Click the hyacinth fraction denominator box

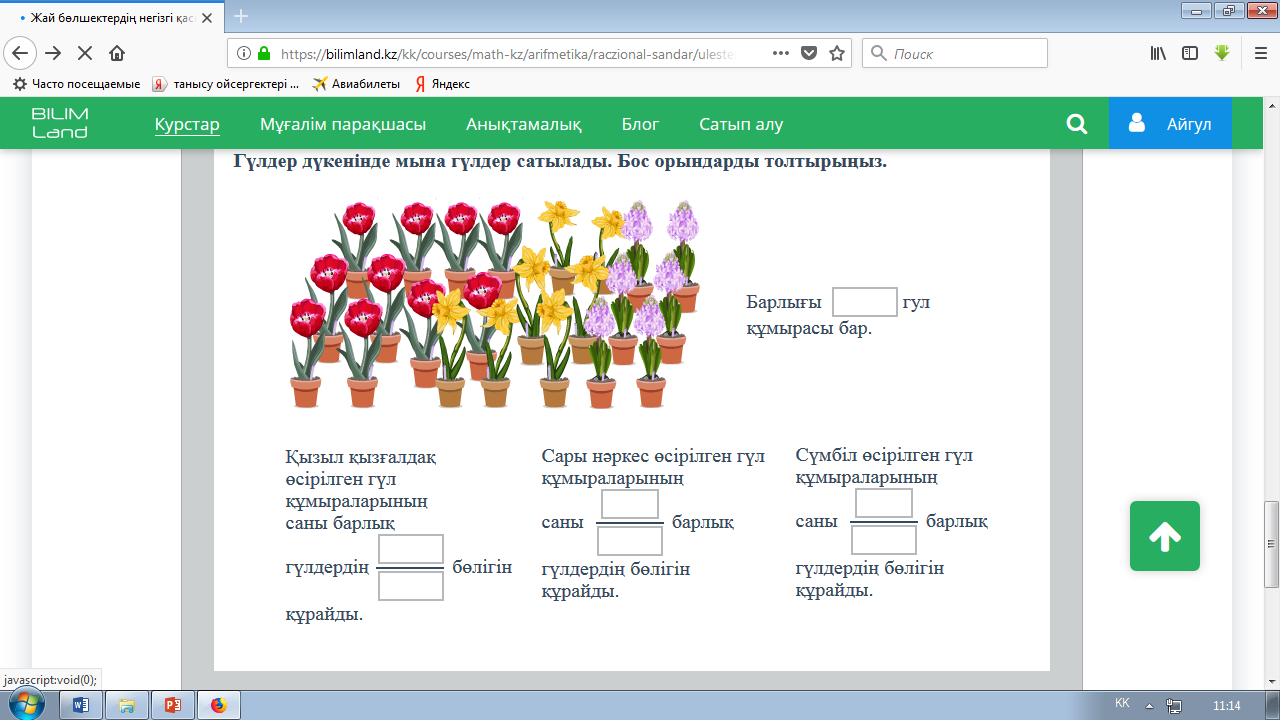(x=884, y=540)
